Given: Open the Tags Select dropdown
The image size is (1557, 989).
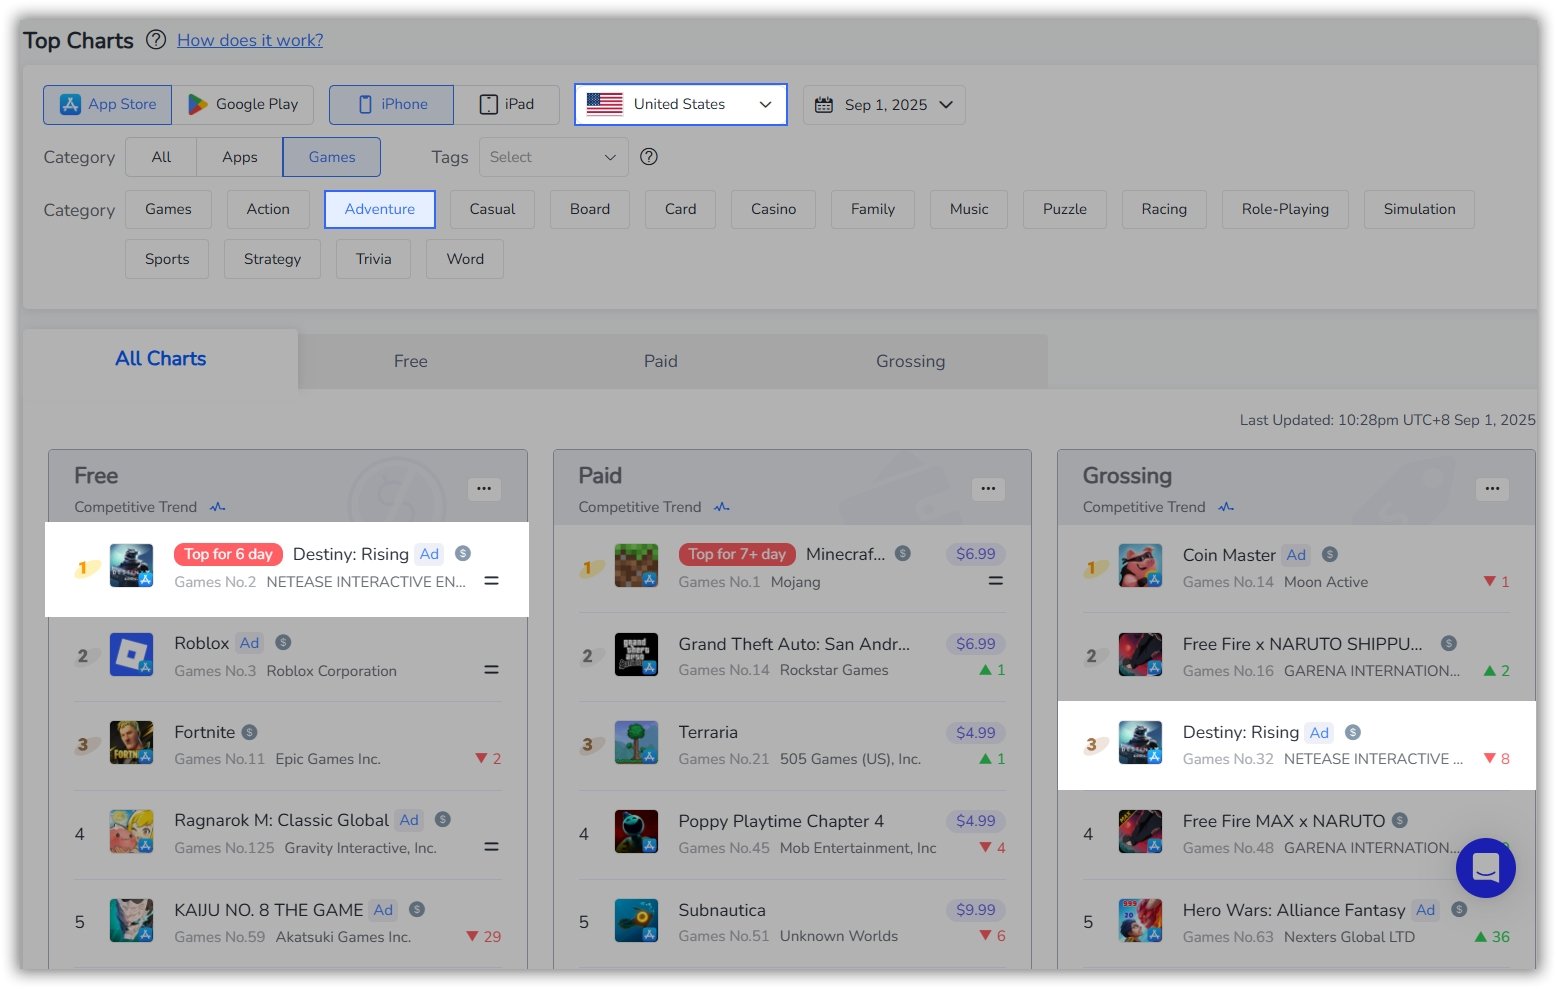Looking at the screenshot, I should coord(554,157).
